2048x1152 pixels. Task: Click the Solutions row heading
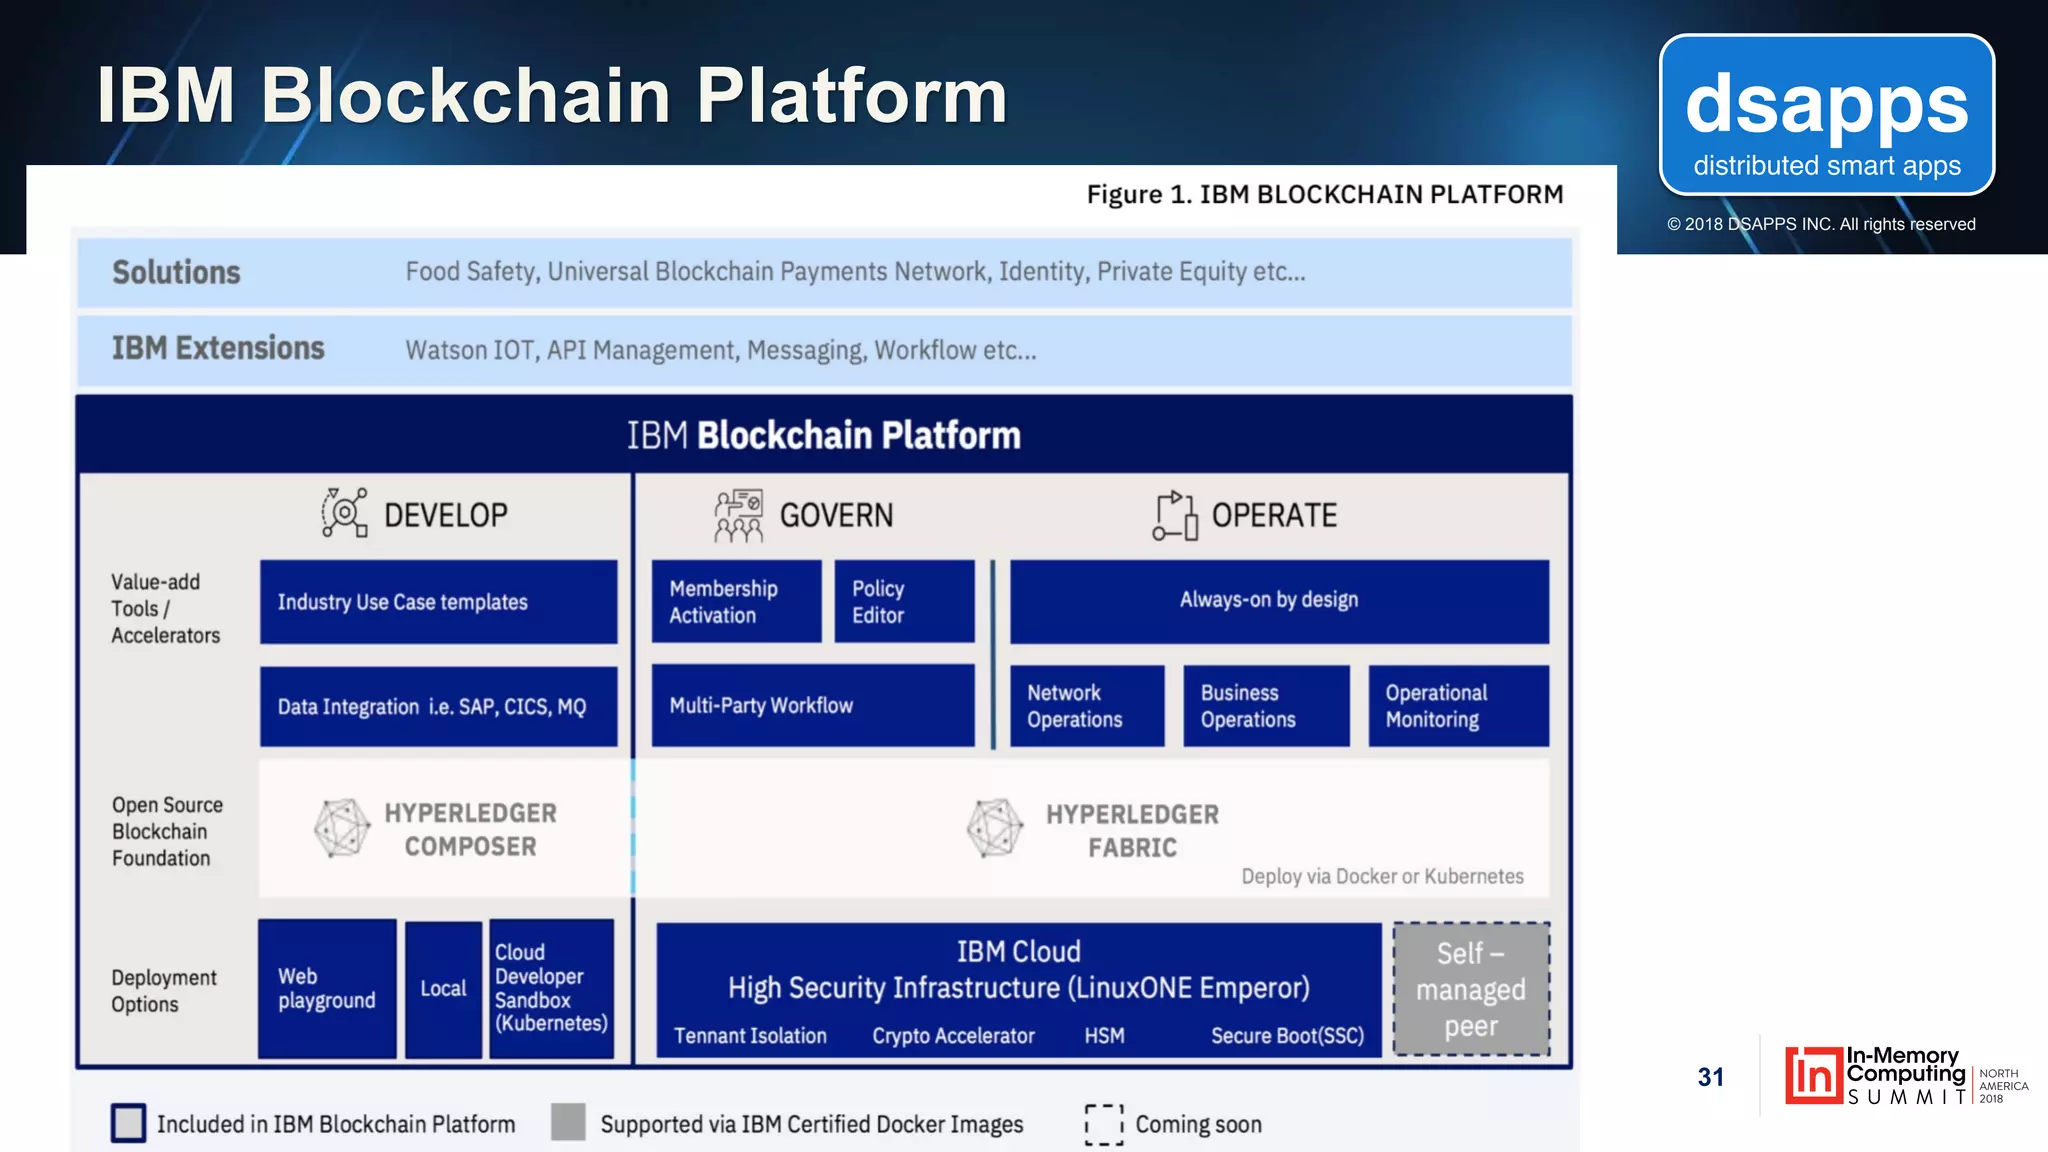176,272
